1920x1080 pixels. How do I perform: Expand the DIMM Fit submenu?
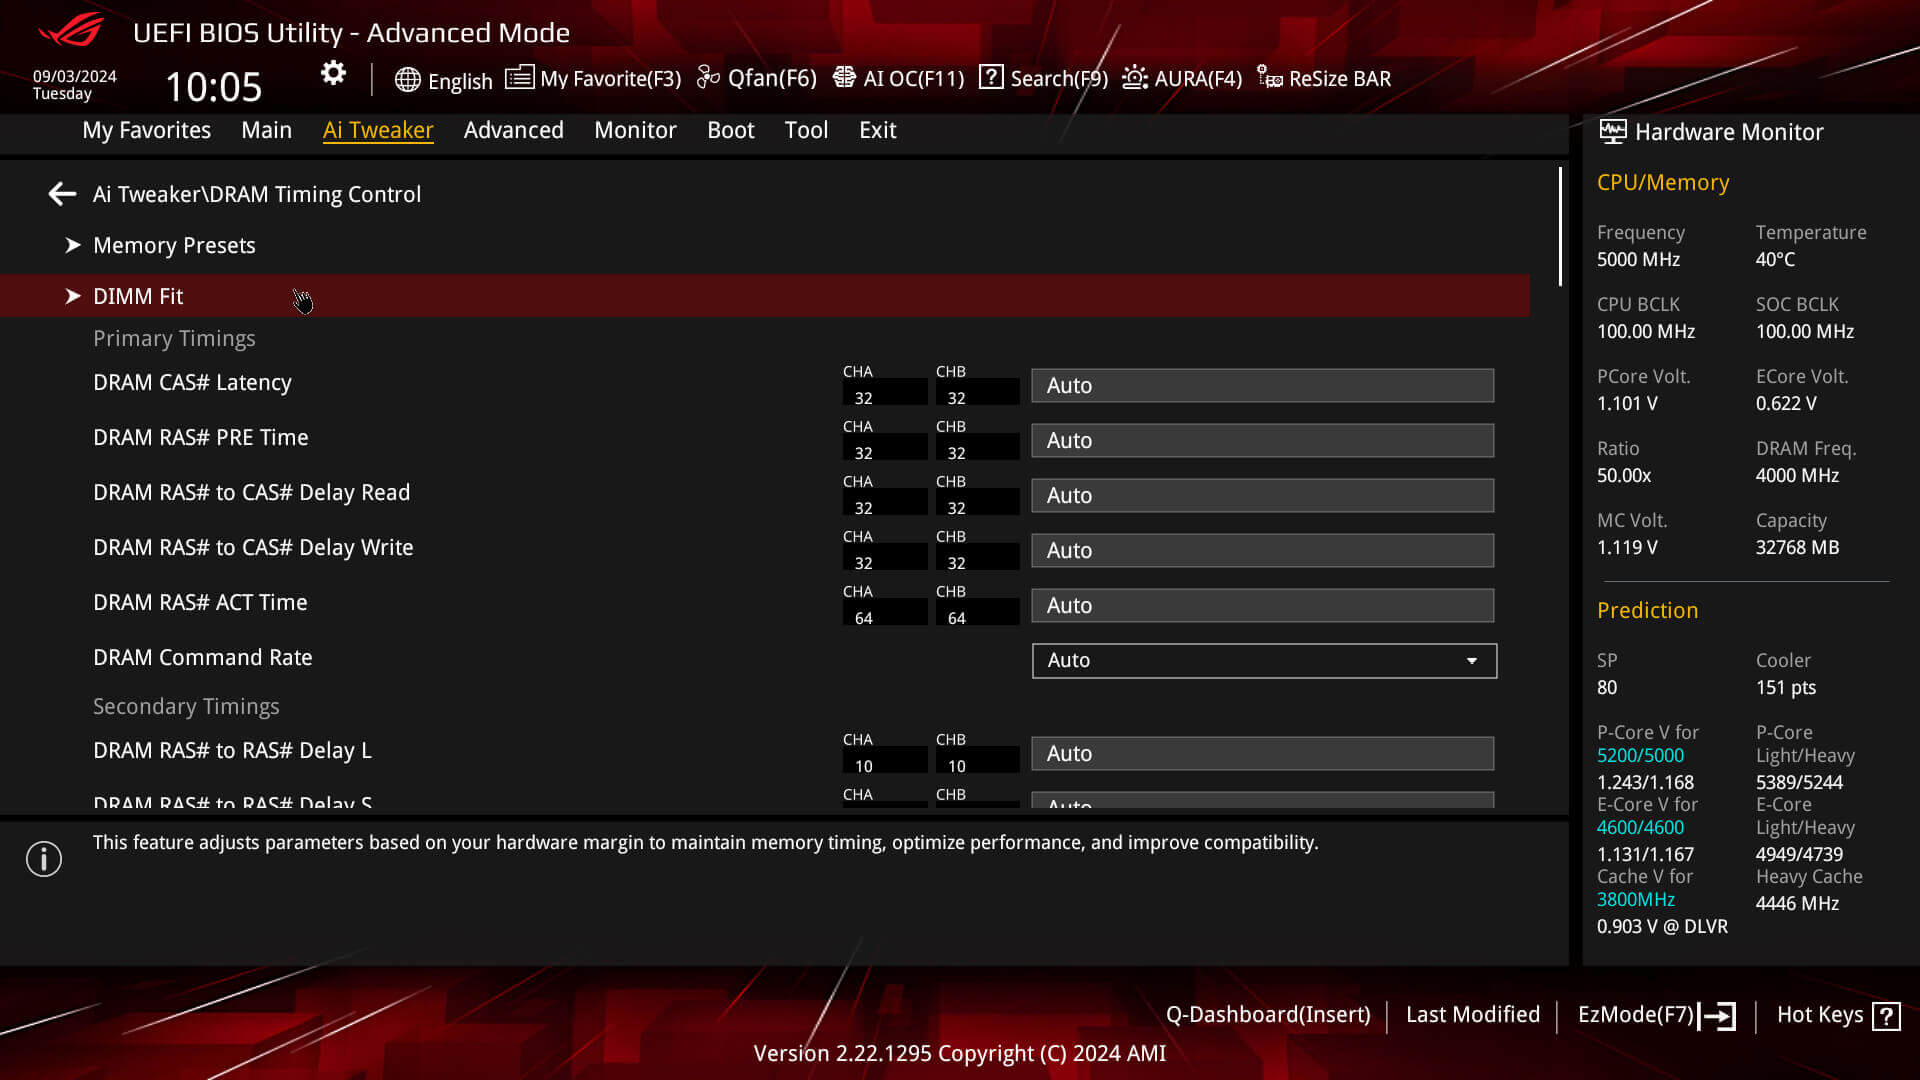(73, 295)
